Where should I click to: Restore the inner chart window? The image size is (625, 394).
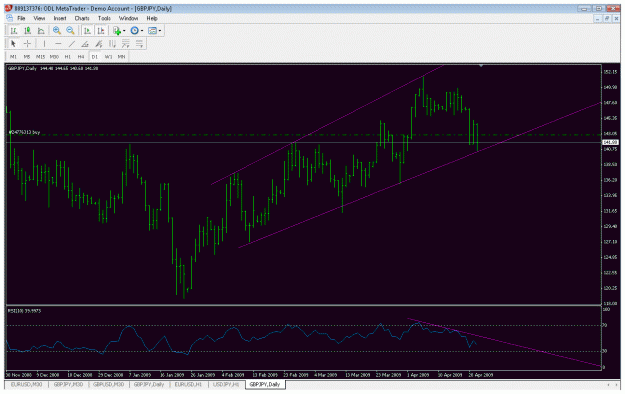606,19
